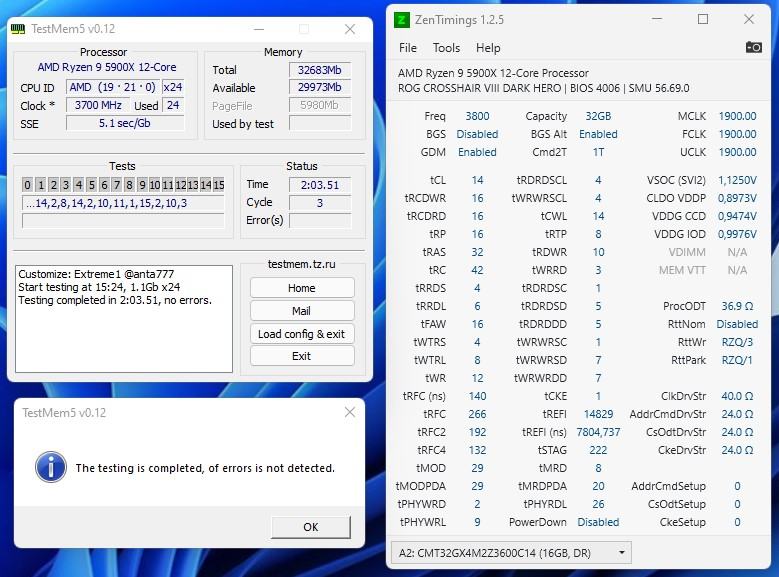
Task: Click the Home button in TestMem5
Action: tap(302, 288)
